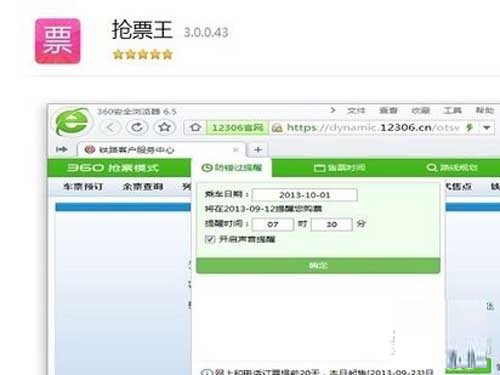
Task: Expand the menu bar chevron arrow
Action: point(332,110)
